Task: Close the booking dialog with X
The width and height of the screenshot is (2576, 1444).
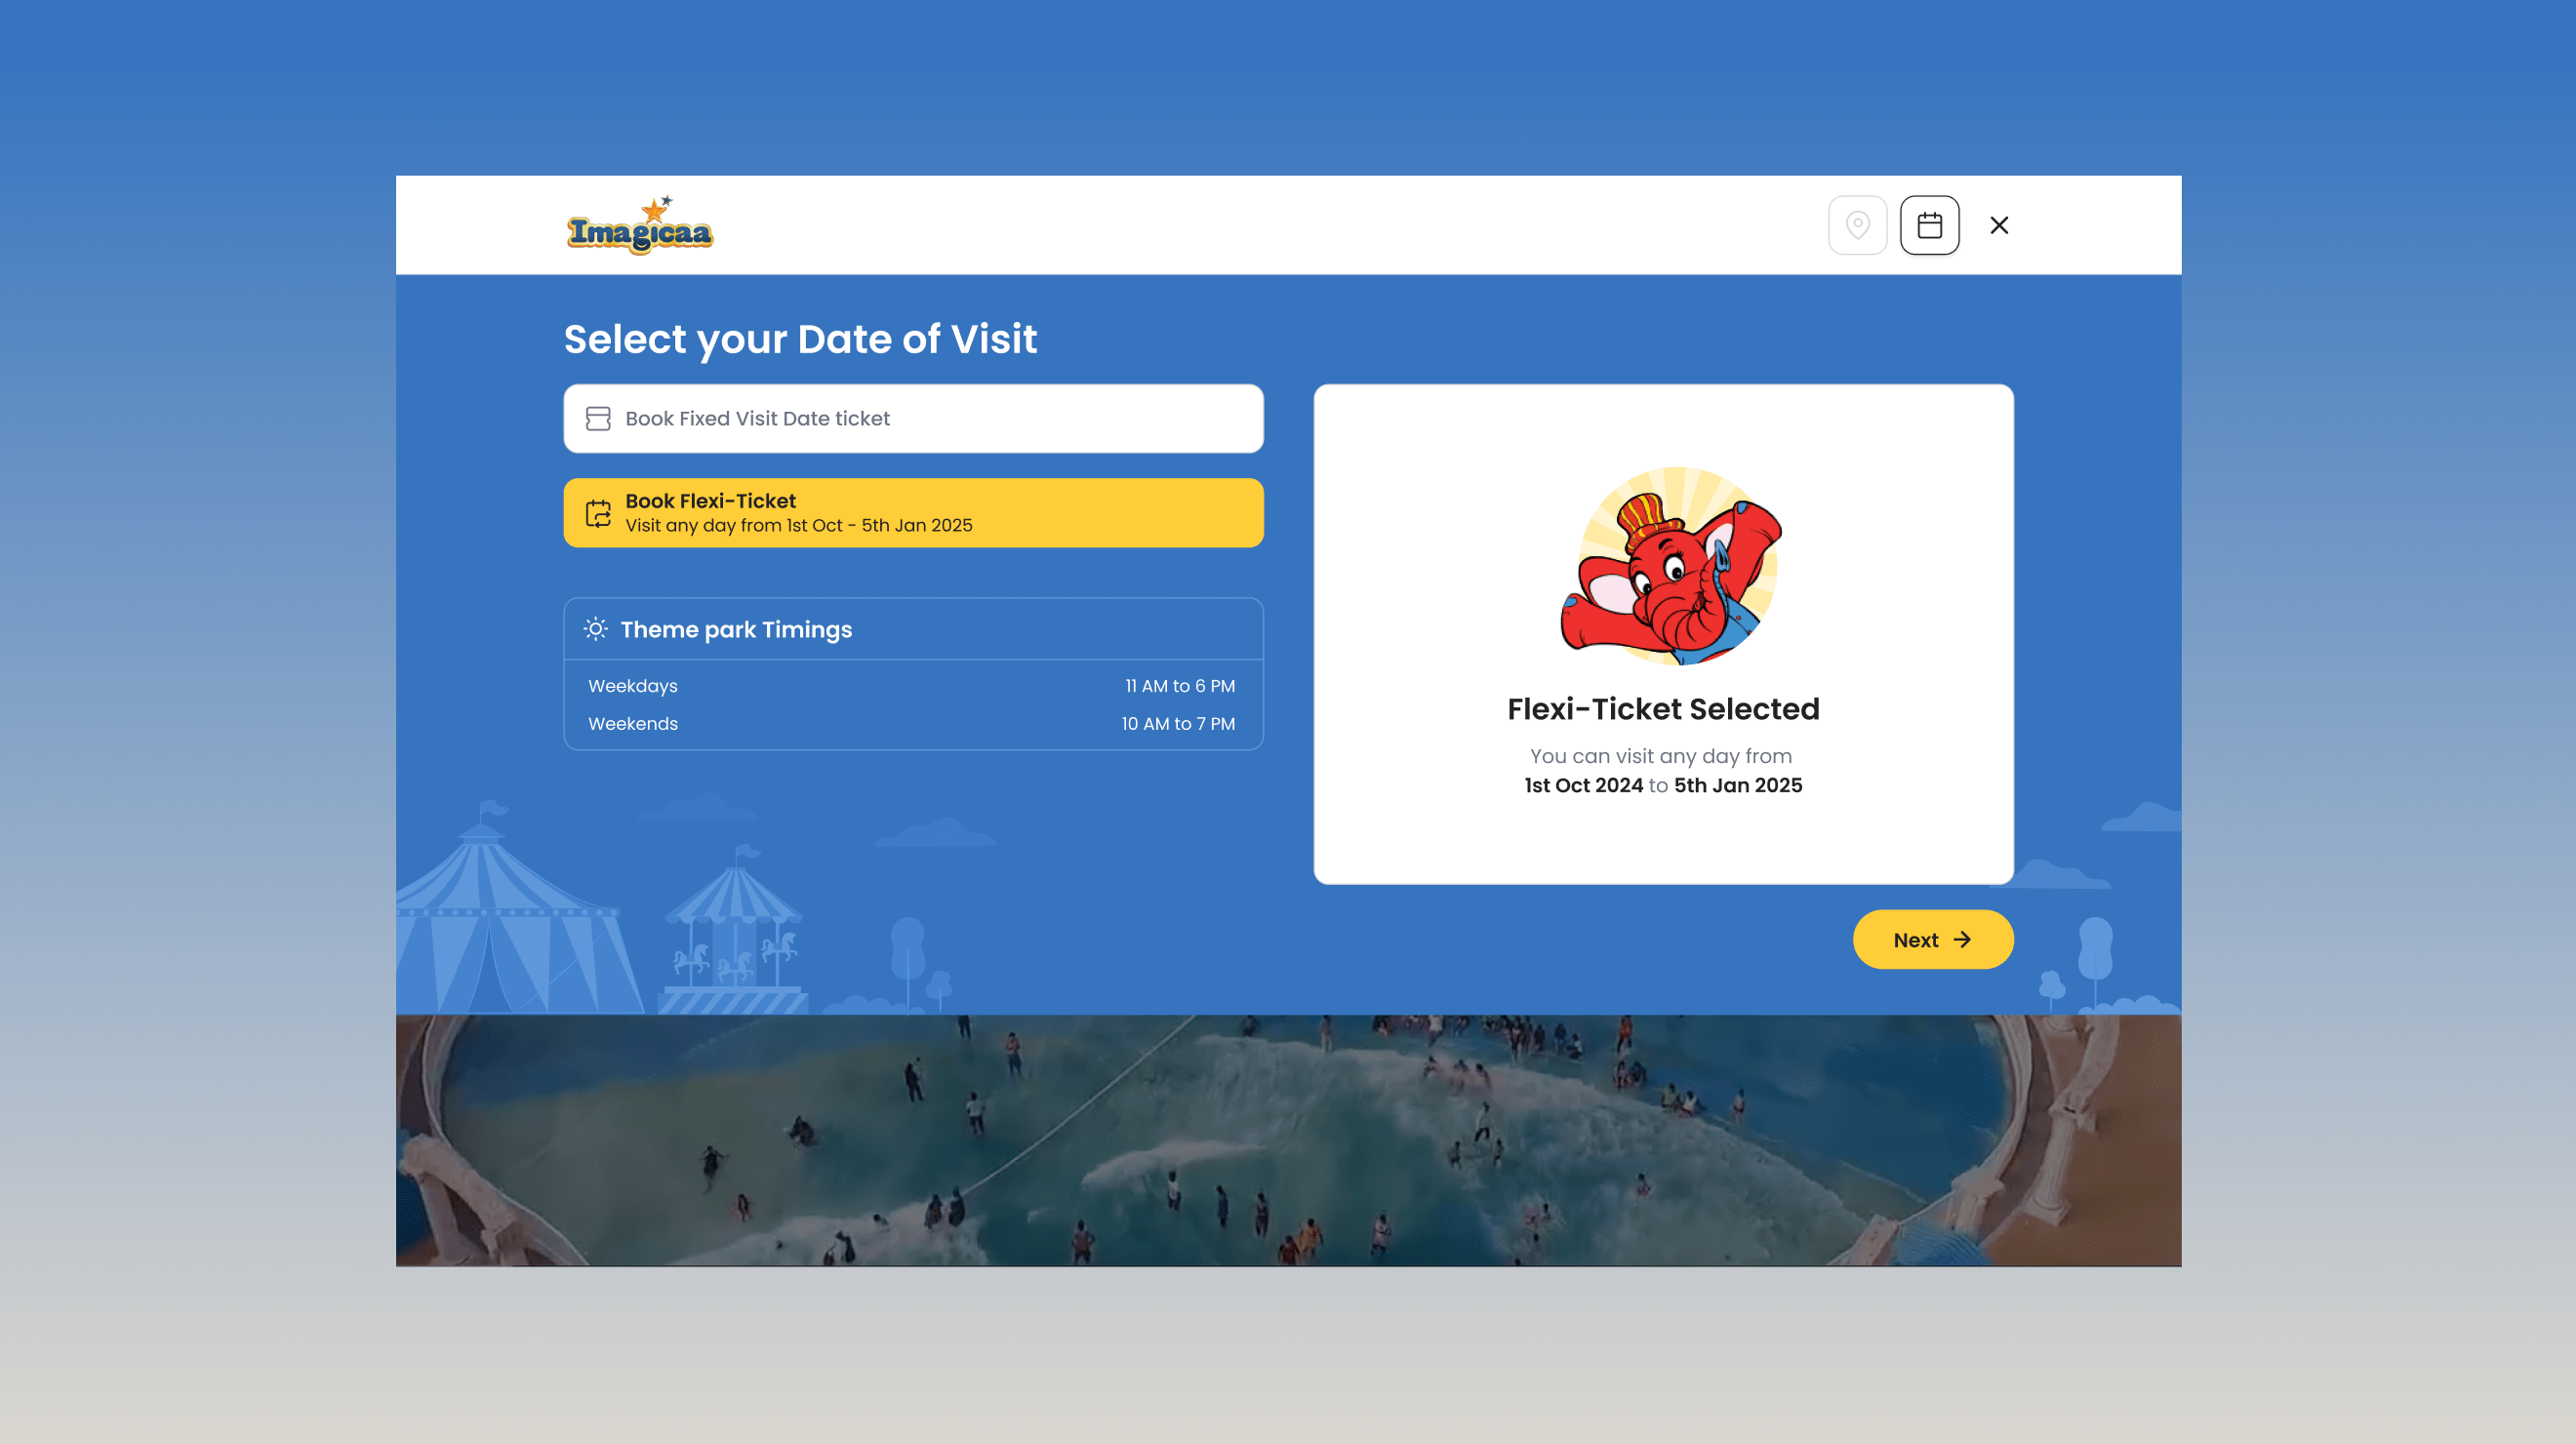Action: tap(1999, 225)
